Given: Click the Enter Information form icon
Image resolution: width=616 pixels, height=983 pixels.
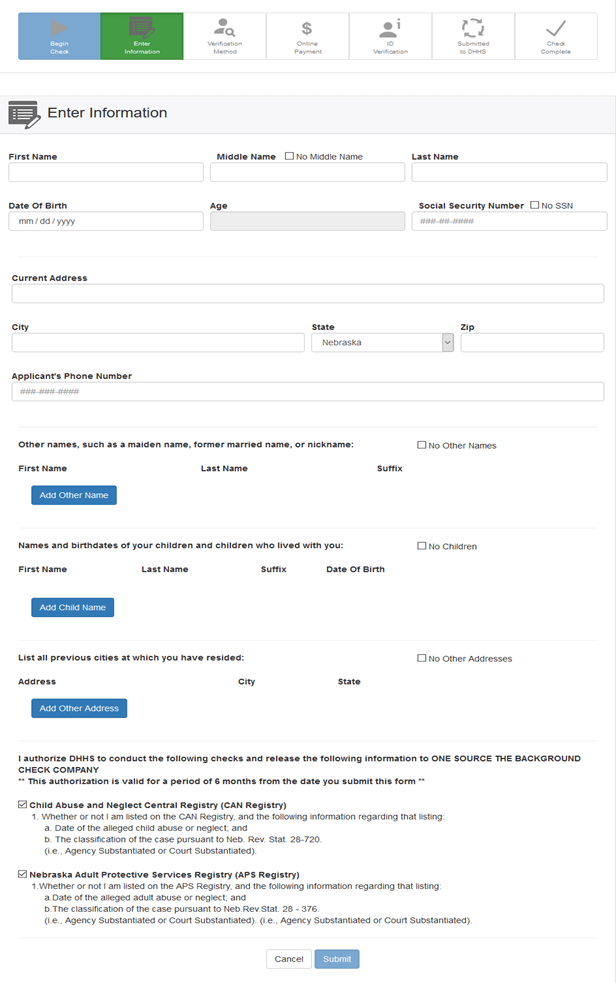Looking at the screenshot, I should (x=142, y=27).
